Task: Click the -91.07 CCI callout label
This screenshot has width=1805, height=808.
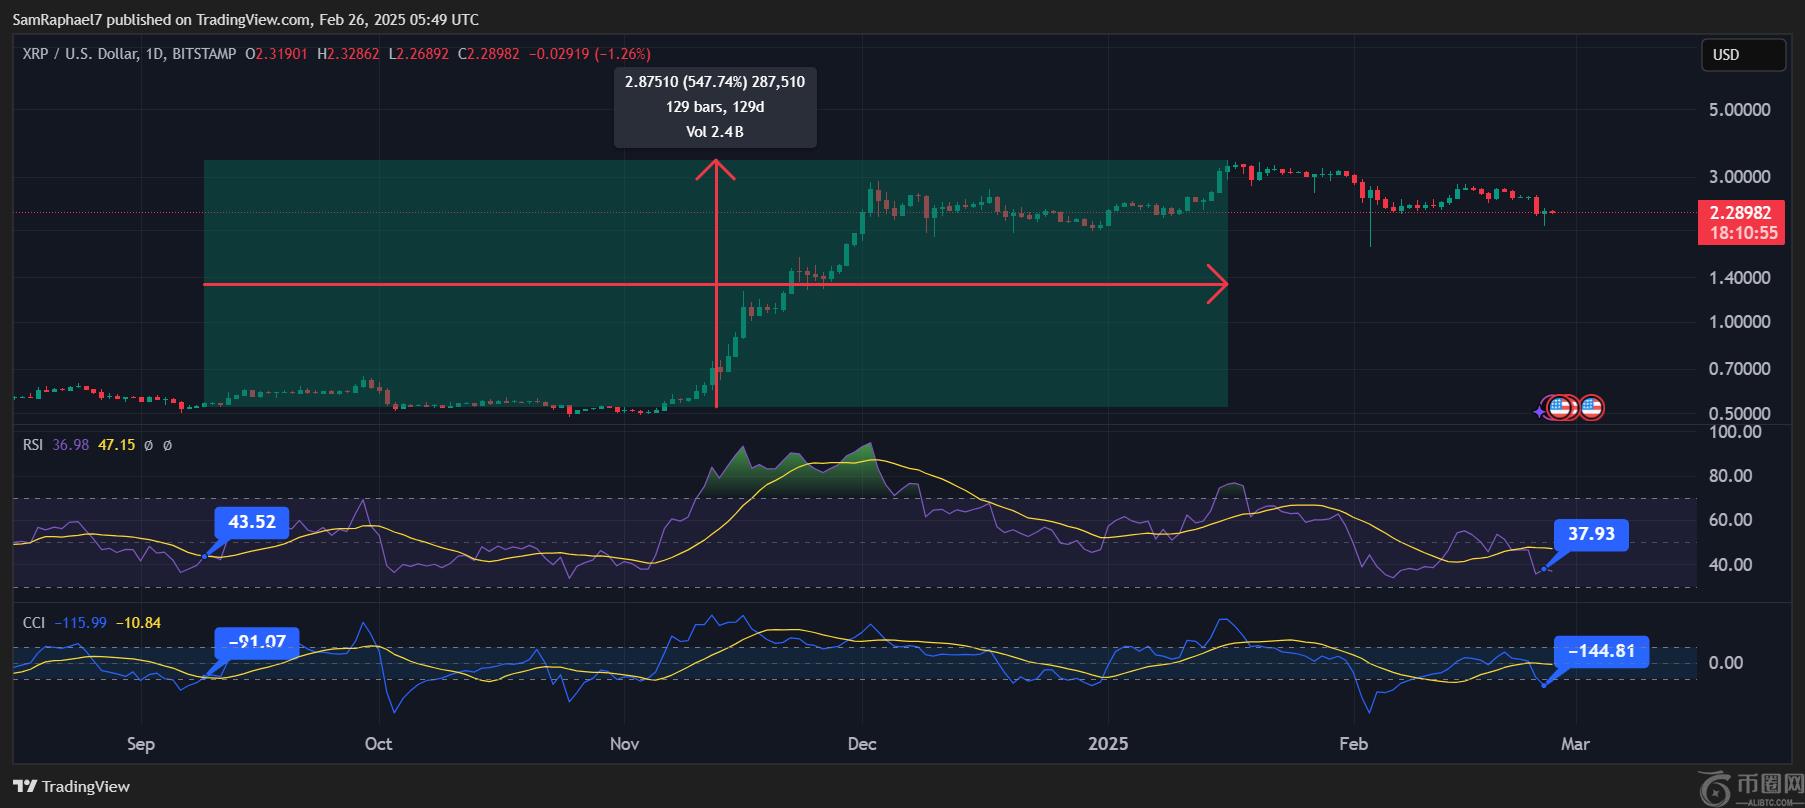Action: click(x=257, y=642)
